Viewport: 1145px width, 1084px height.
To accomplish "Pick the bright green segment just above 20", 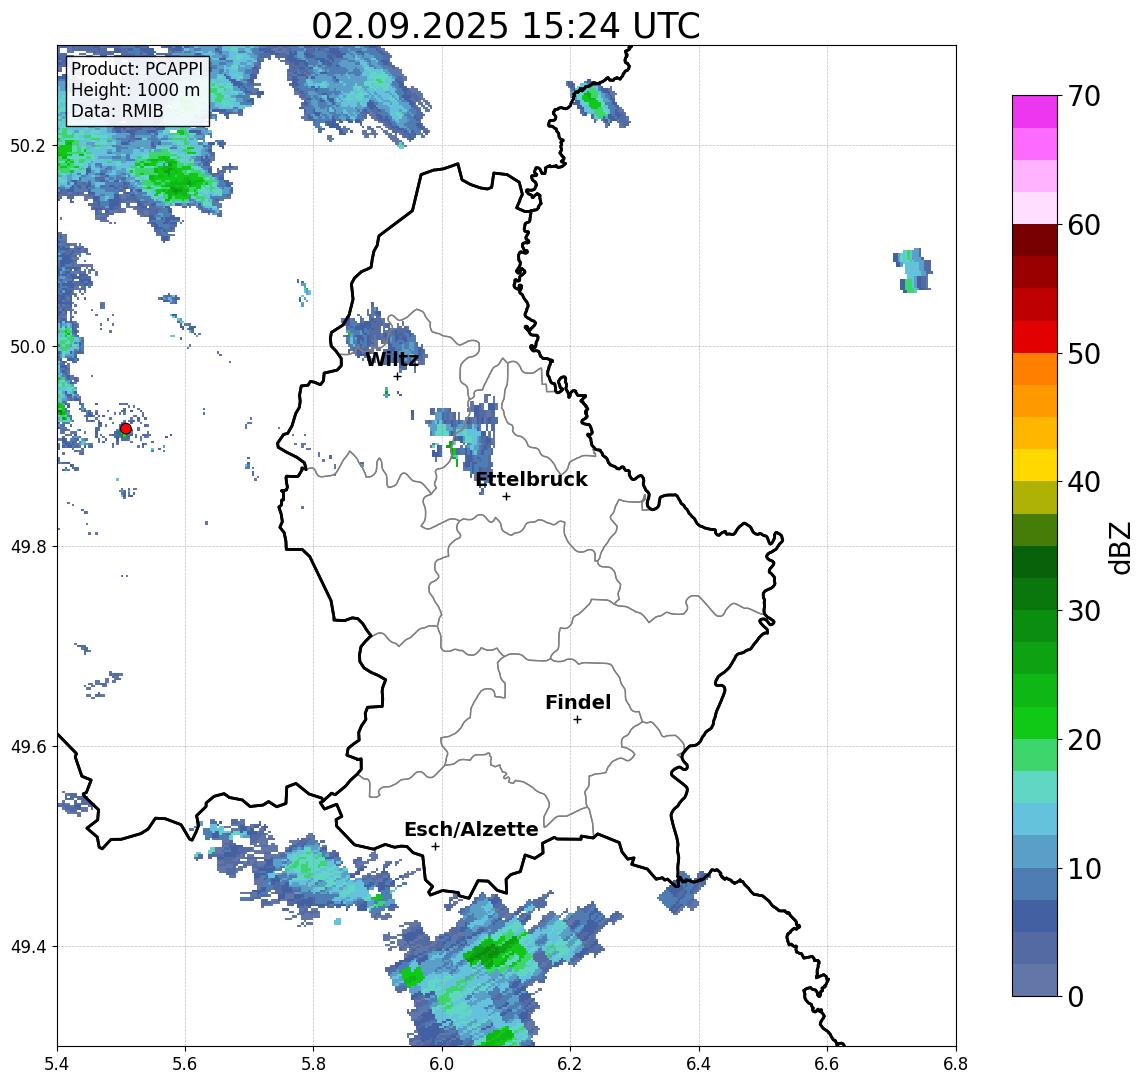I will (1035, 722).
